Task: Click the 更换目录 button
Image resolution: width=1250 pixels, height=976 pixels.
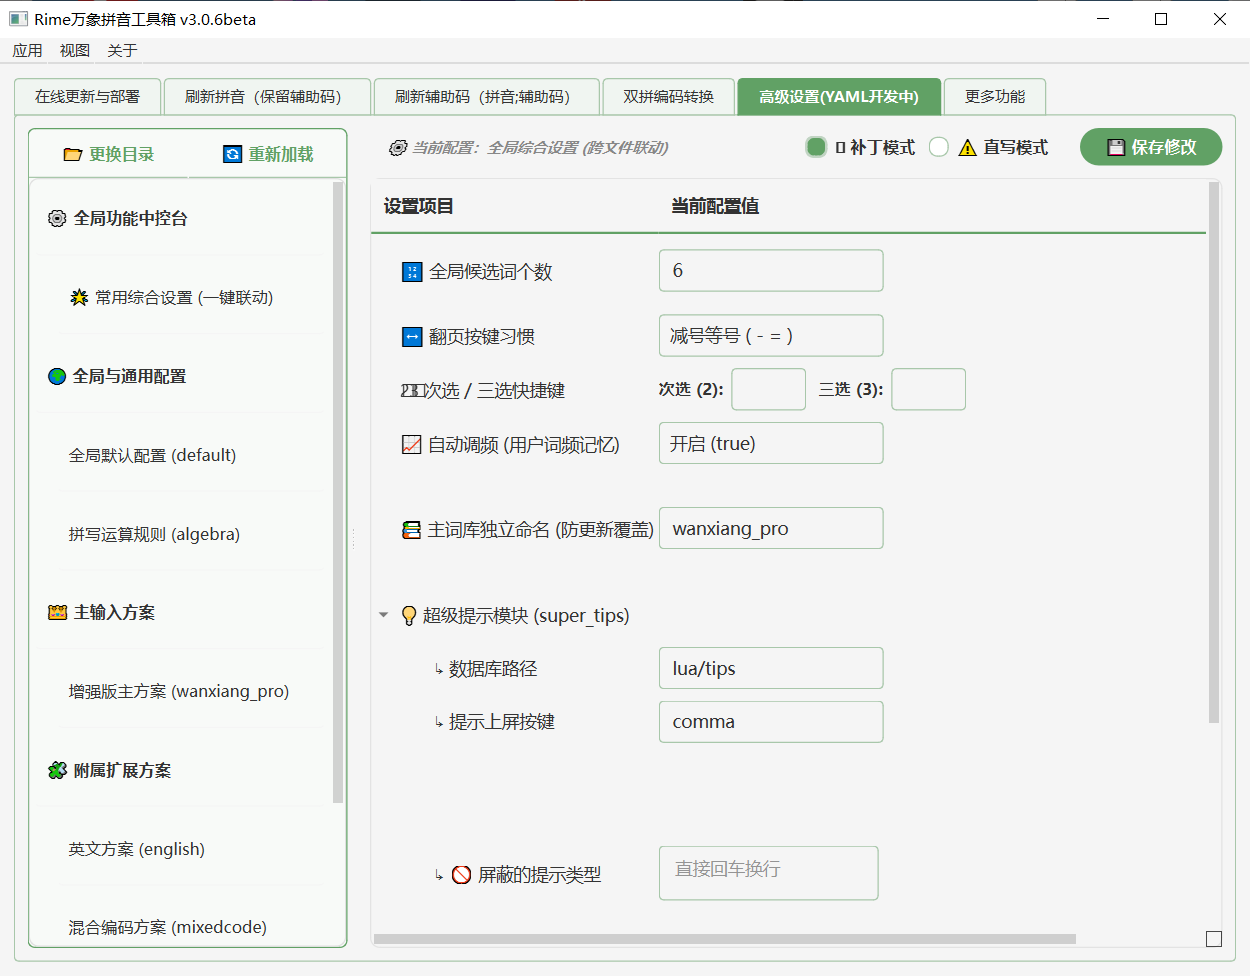Action: pos(109,154)
